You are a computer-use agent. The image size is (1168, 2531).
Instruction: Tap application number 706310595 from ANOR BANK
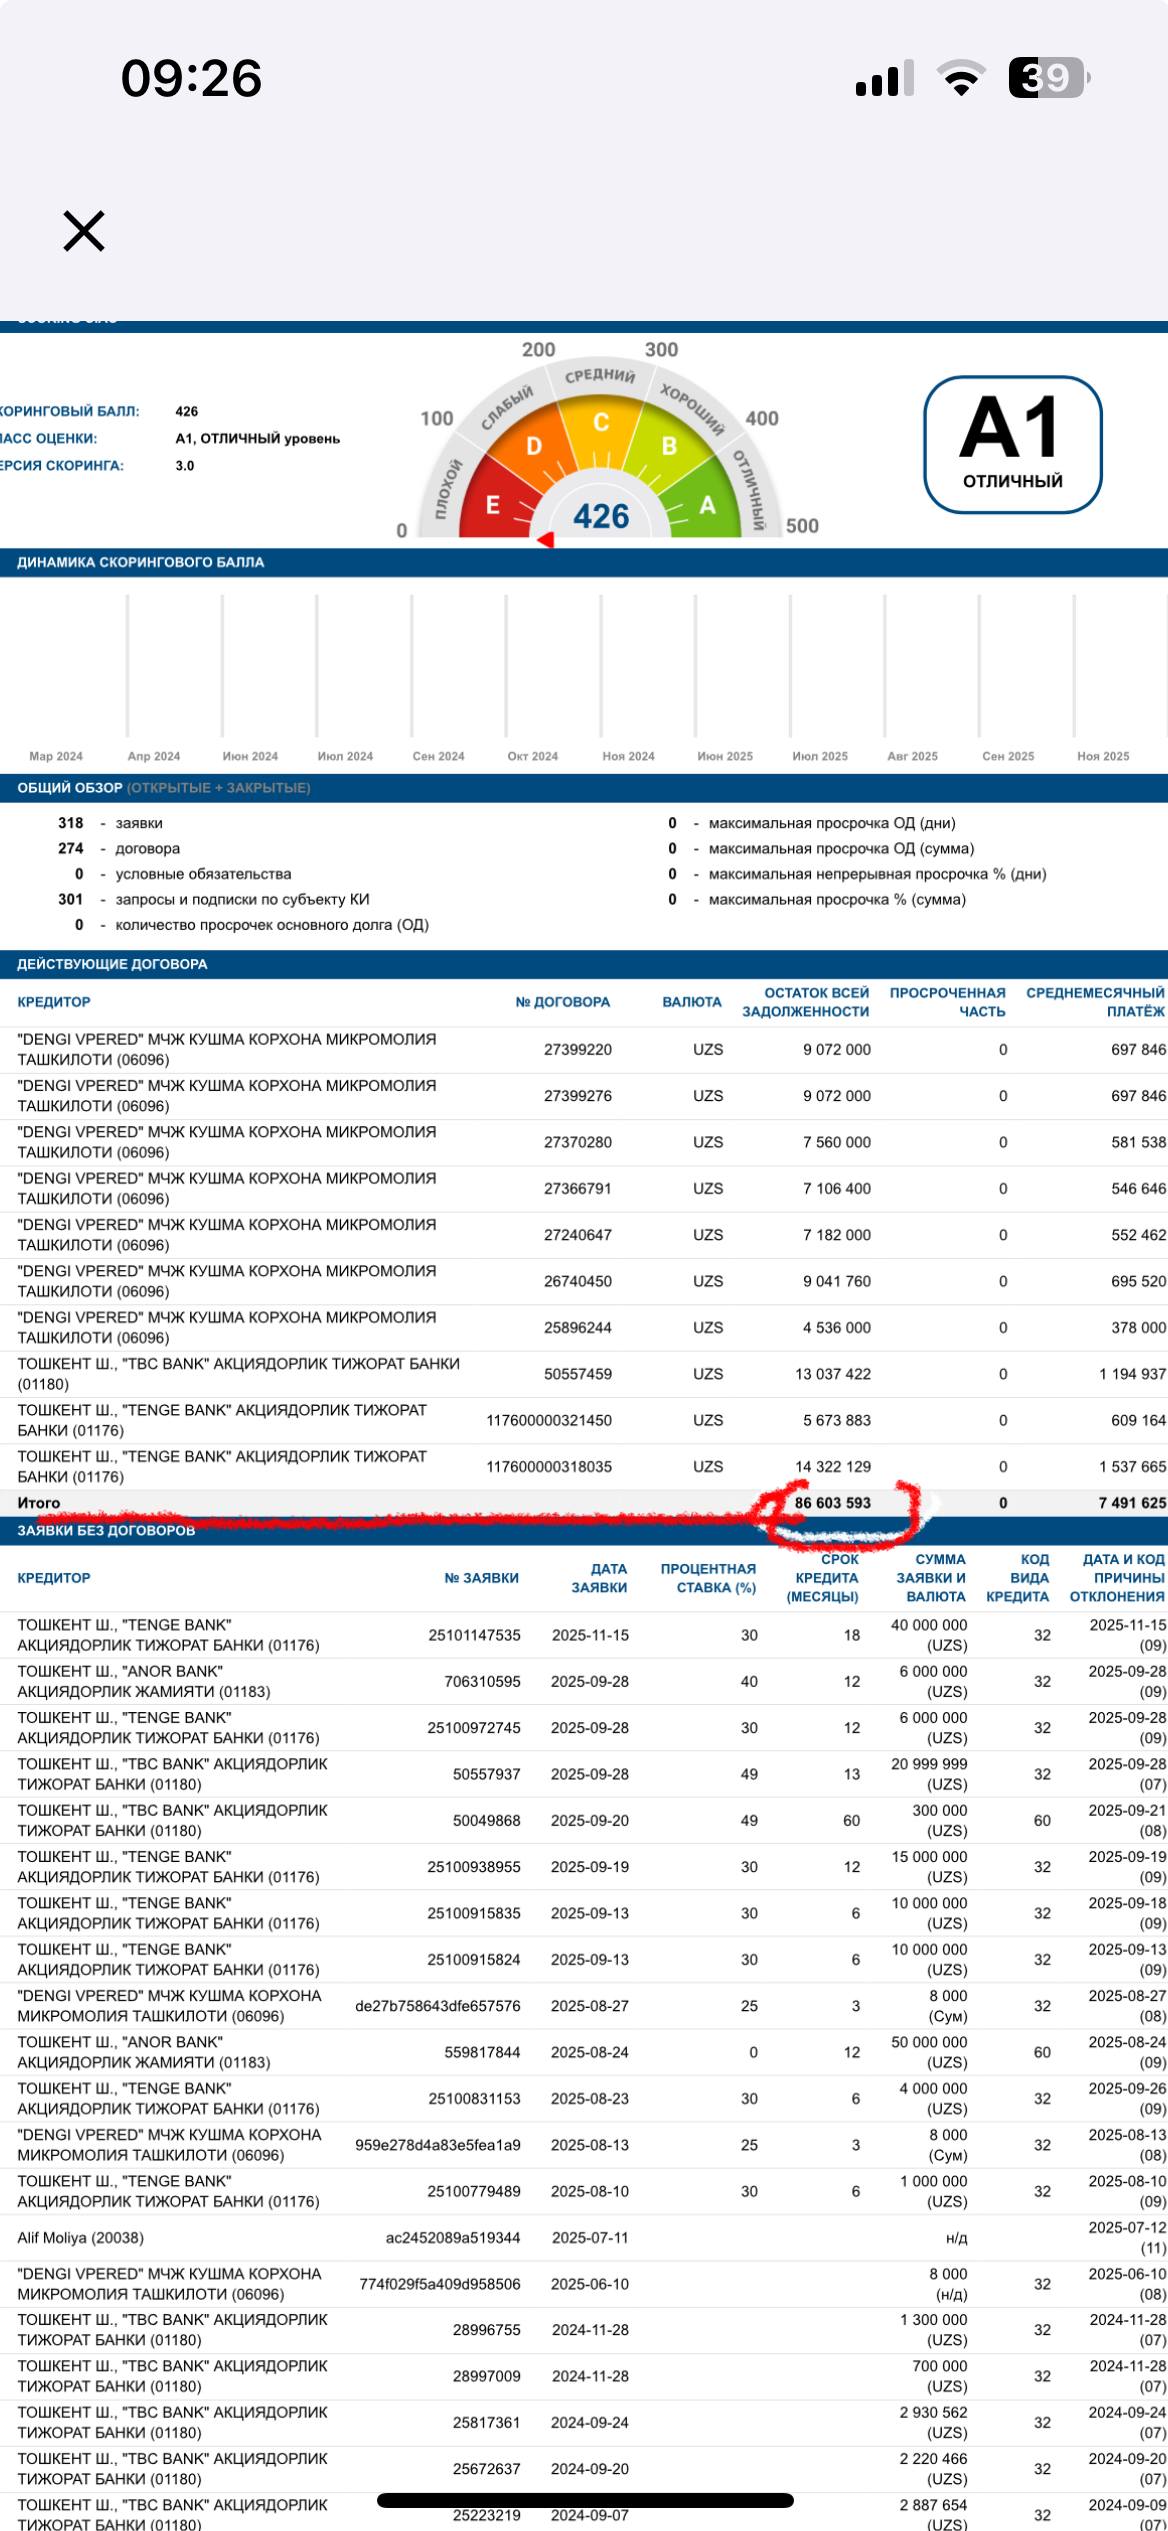pyautogui.click(x=482, y=1682)
